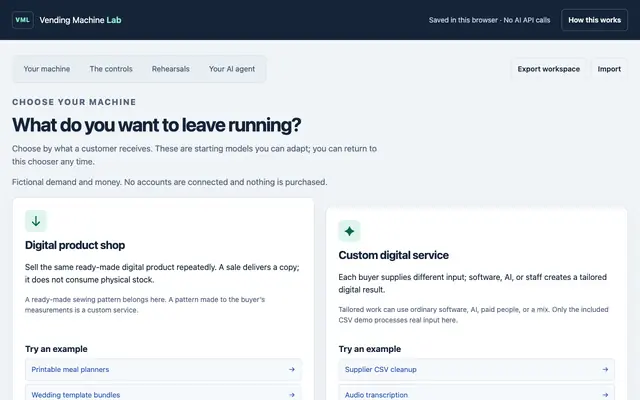Click the Vending Machine Lab title
The height and width of the screenshot is (400, 640).
pos(80,20)
